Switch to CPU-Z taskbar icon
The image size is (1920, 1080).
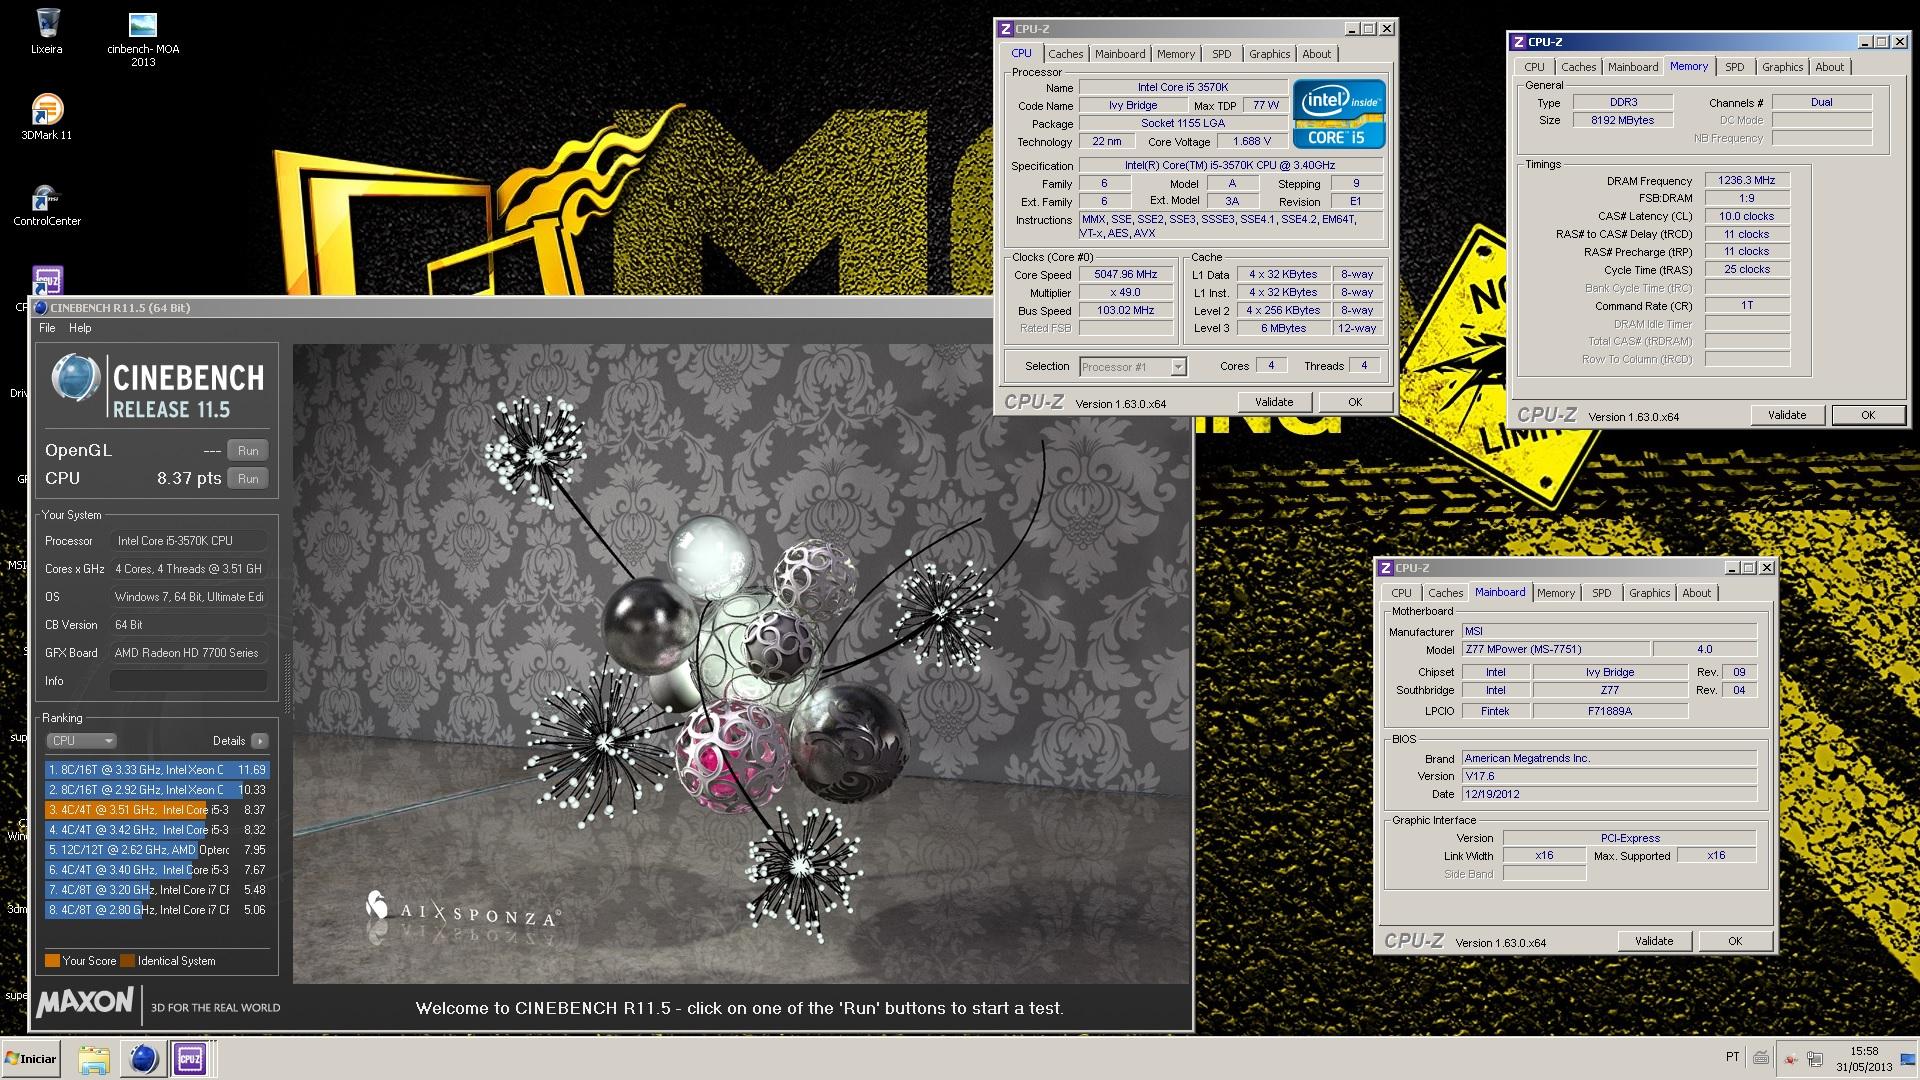click(x=190, y=1058)
